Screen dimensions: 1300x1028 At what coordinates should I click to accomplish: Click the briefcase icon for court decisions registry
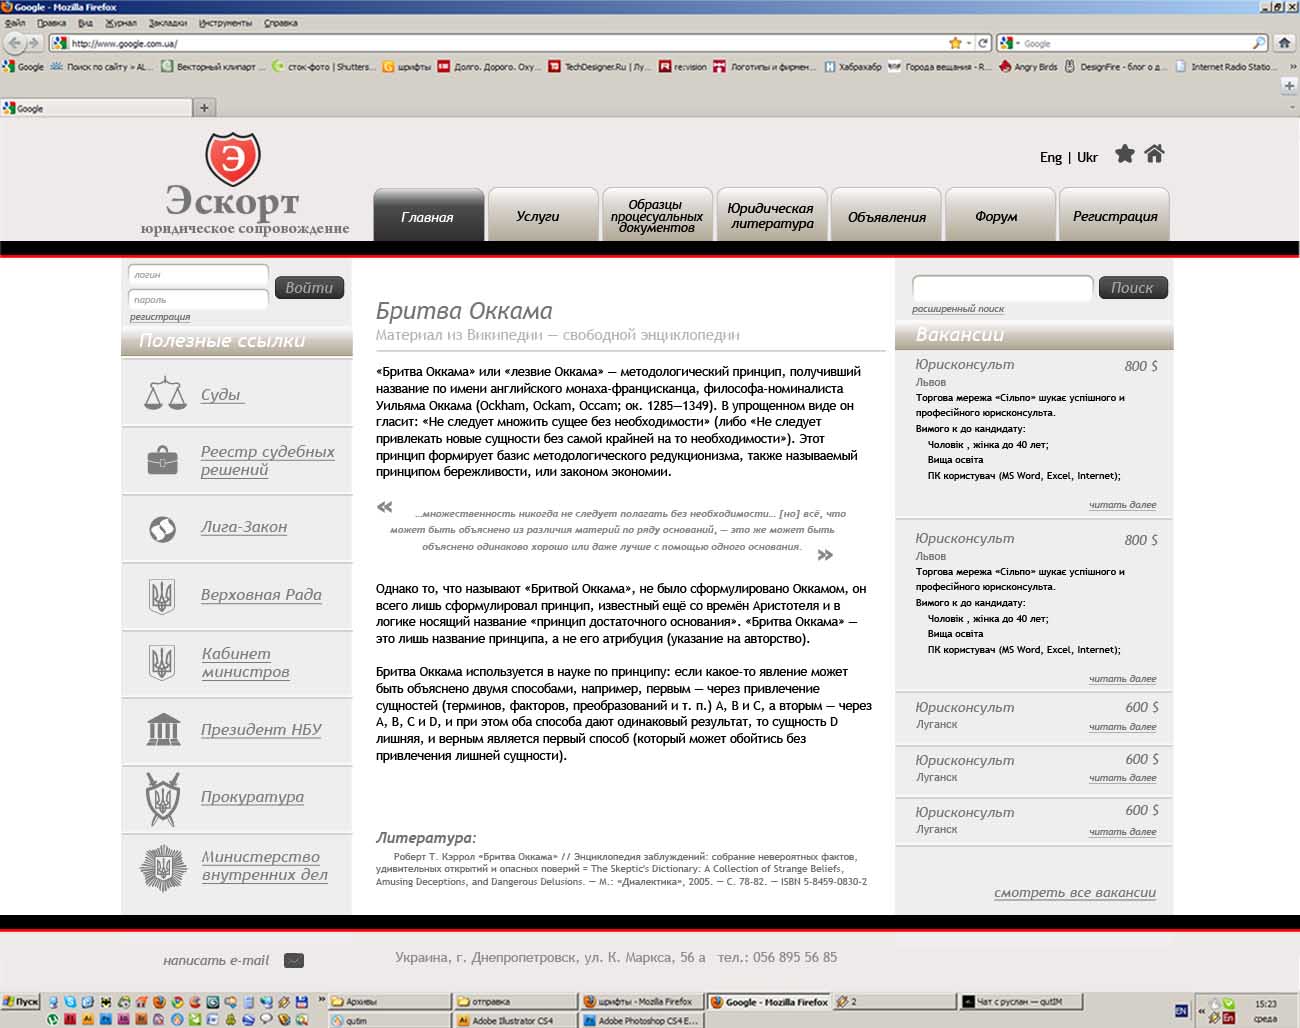tap(162, 460)
